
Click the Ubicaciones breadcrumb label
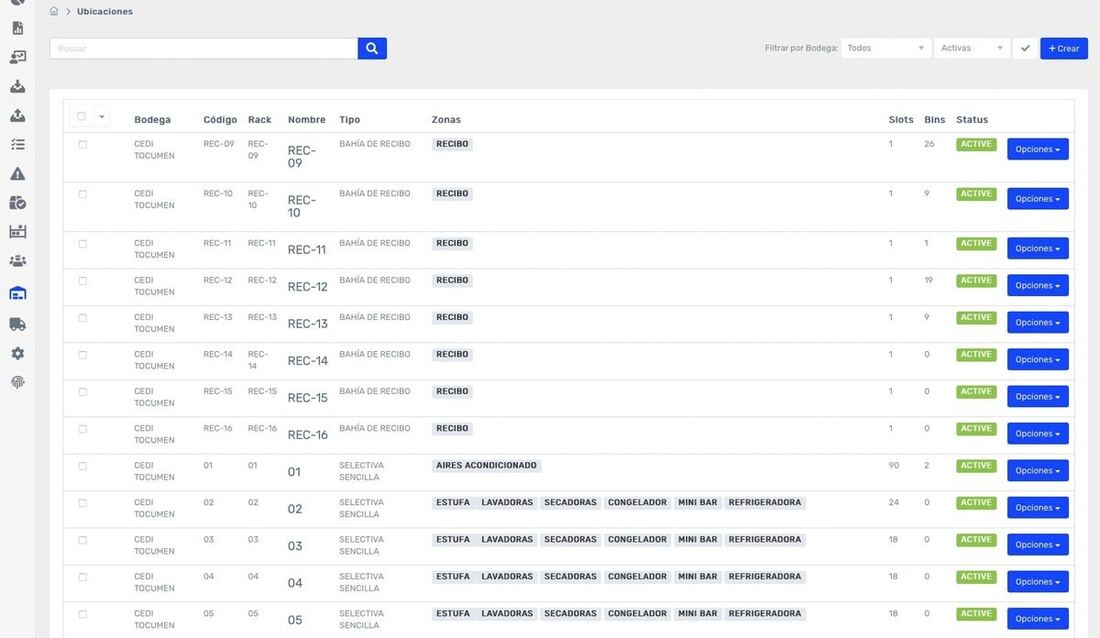[105, 11]
